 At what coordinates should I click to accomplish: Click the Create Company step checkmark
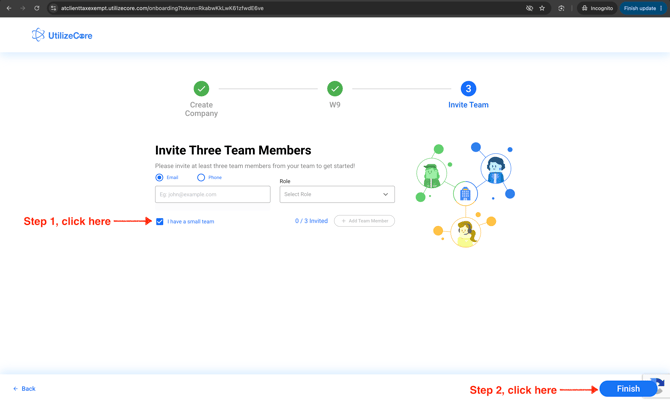[x=201, y=88]
